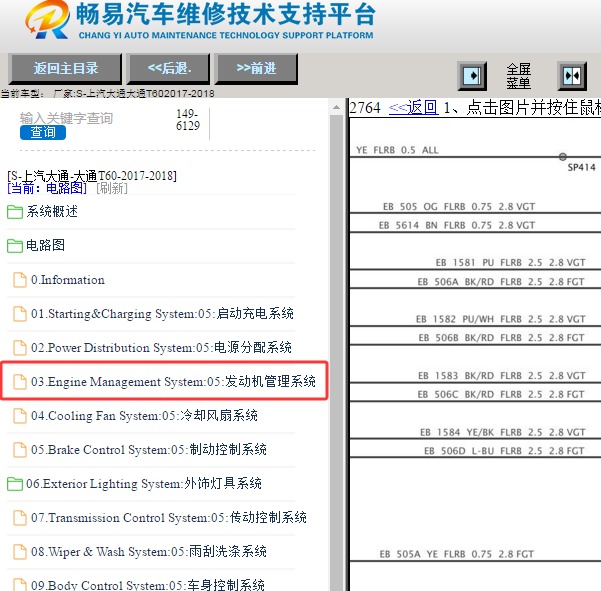Click the 06.Exterior Lighting folder icon

(x=15, y=484)
